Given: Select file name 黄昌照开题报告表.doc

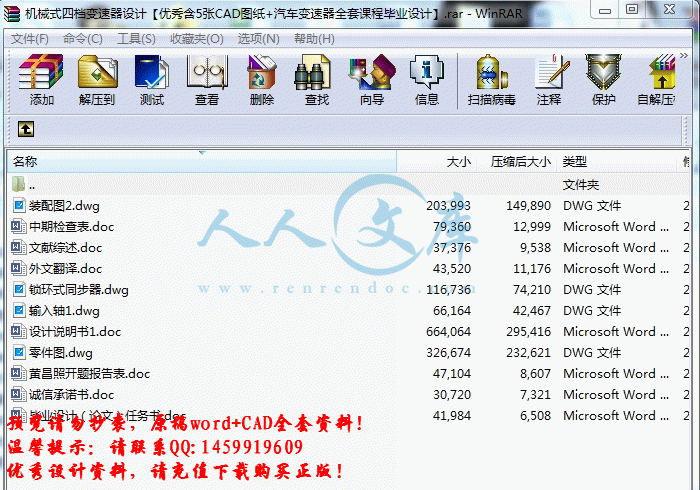Looking at the screenshot, I should 90,374.
